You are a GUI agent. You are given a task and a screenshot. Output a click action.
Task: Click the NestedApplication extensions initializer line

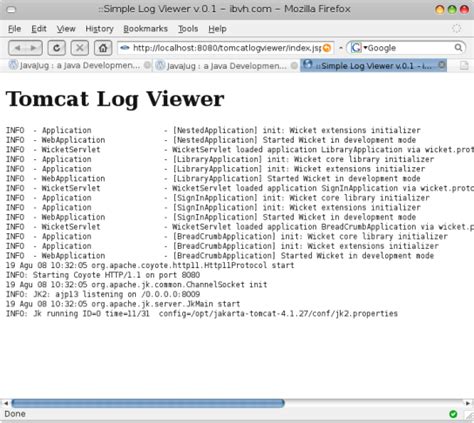pos(213,130)
